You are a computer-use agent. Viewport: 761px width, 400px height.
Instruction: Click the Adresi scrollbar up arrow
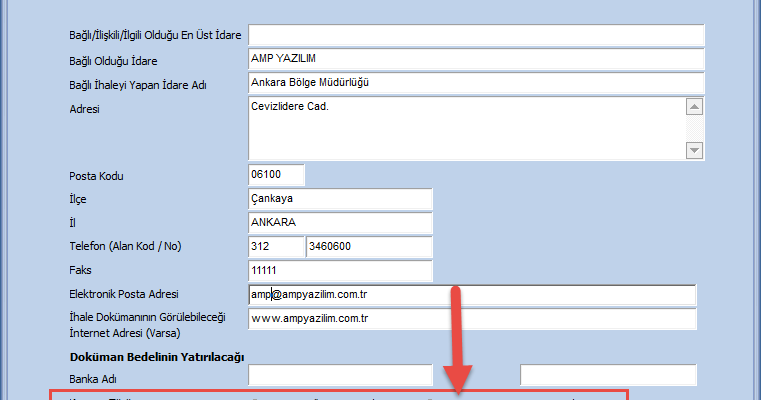pos(695,106)
